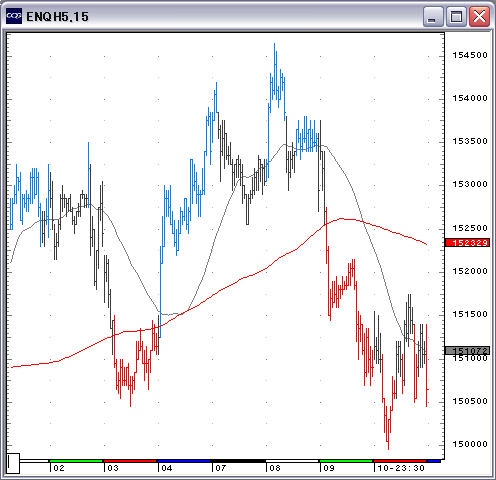Minimize the ENQH5,15 chart window
The width and height of the screenshot is (496, 480).
[x=433, y=16]
